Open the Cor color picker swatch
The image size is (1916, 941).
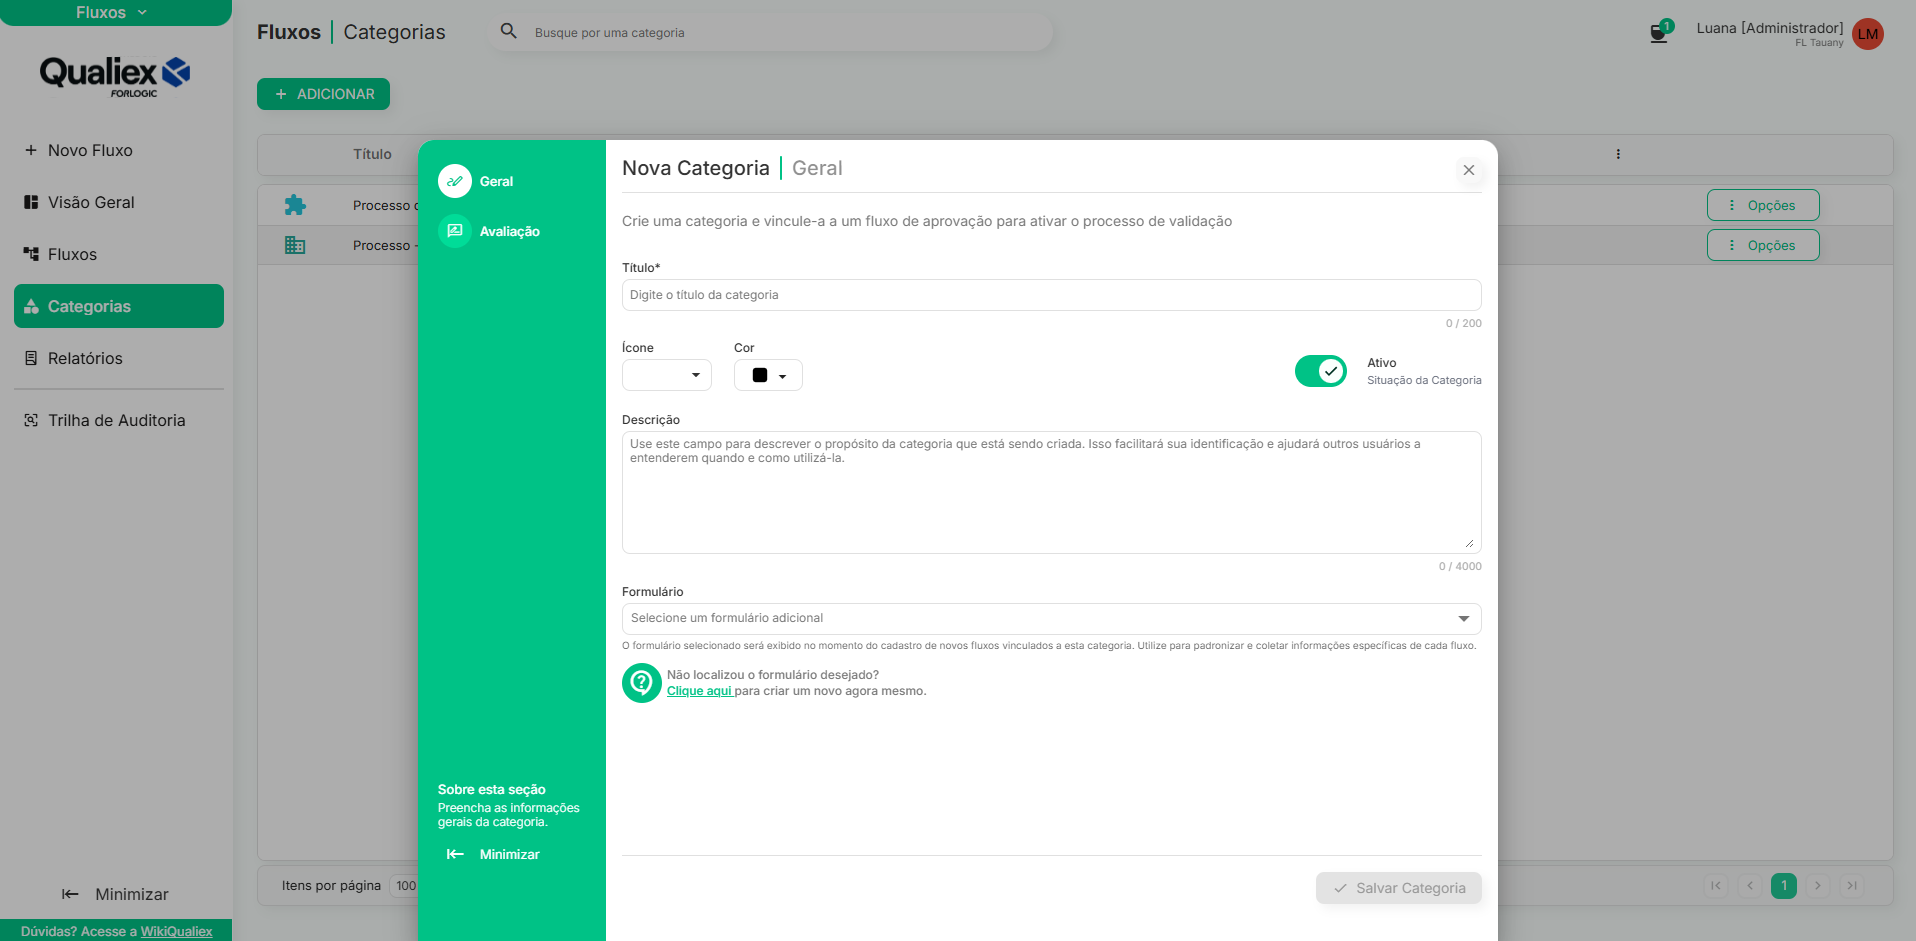[768, 375]
